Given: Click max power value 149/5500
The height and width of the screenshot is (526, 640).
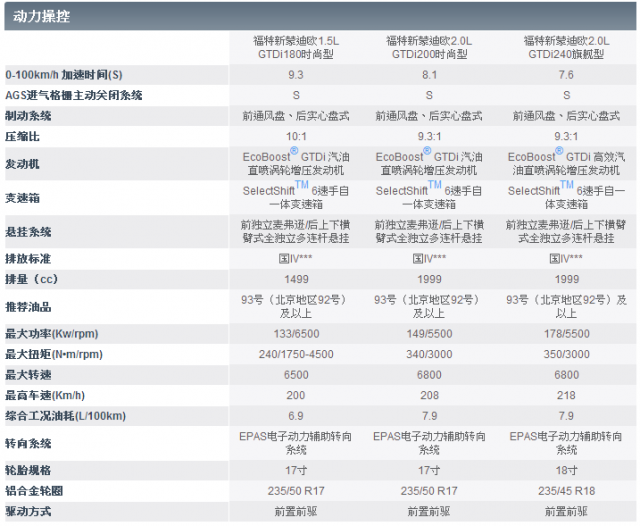Looking at the screenshot, I should (429, 334).
